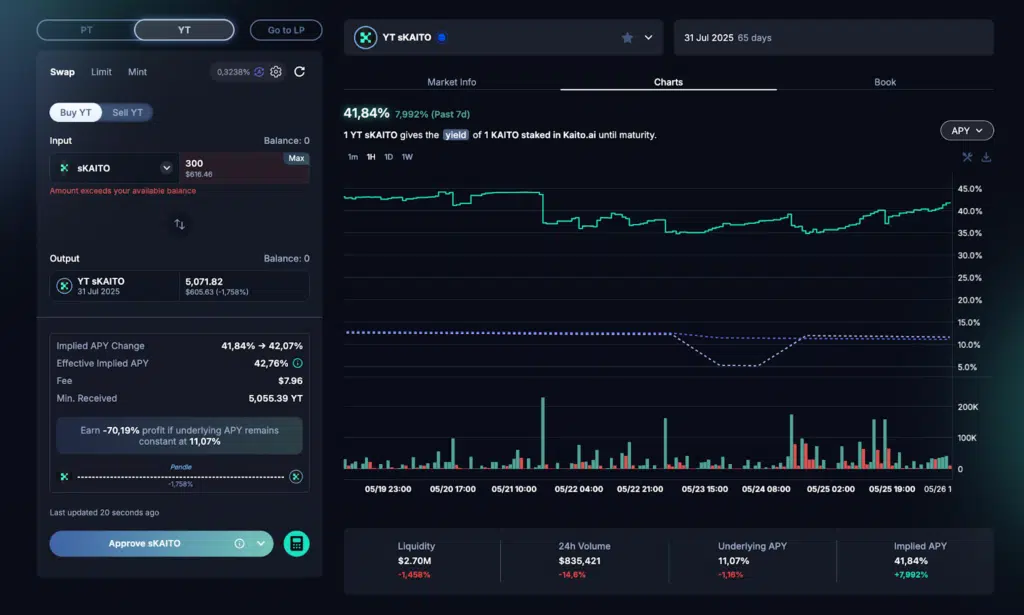
Task: Open the Effective Implied APY info icon
Action: pyautogui.click(x=298, y=363)
